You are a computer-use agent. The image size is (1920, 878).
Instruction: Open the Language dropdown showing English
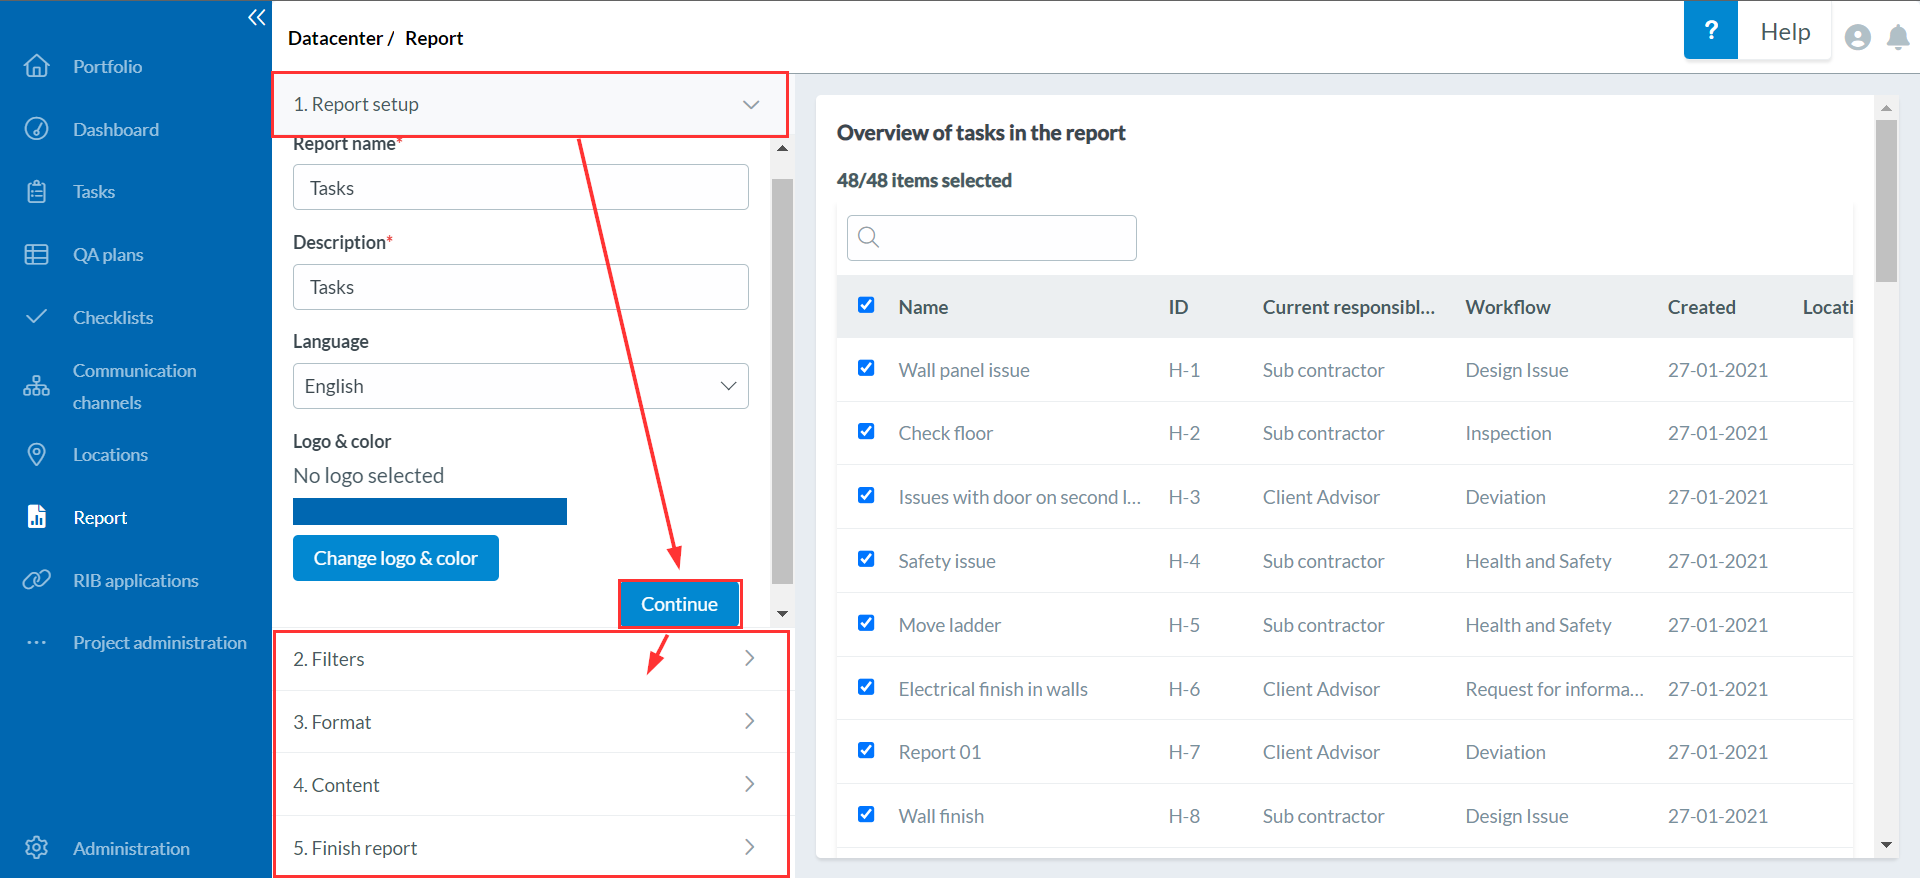click(x=520, y=386)
